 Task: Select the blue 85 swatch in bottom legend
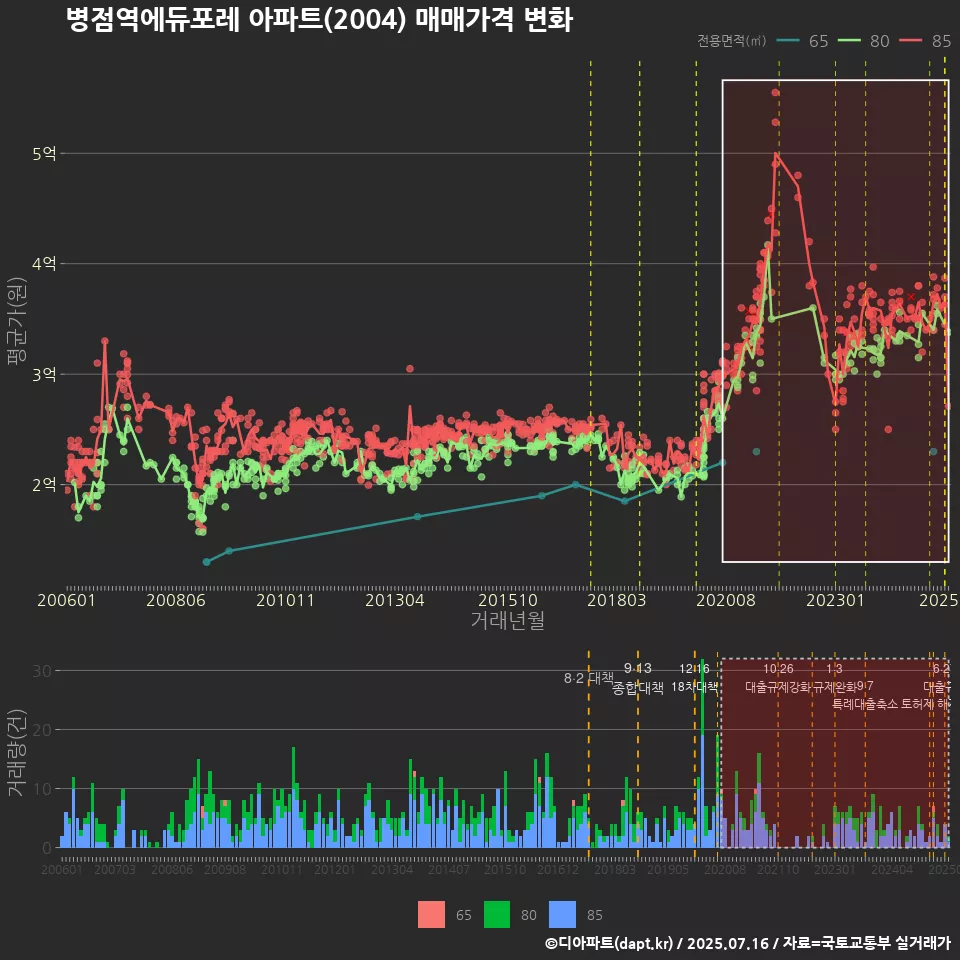(562, 914)
